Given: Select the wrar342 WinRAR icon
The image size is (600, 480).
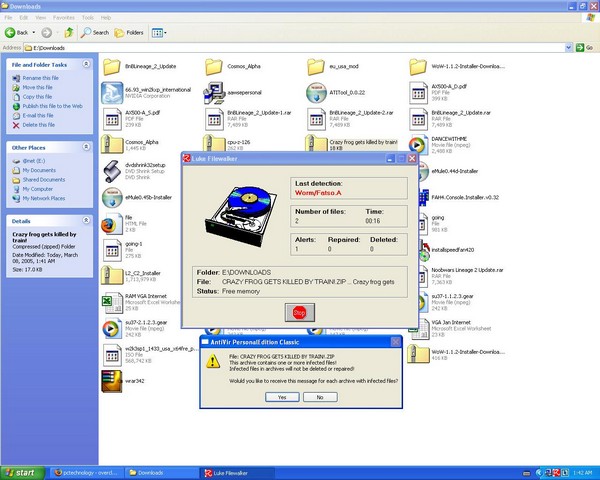Looking at the screenshot, I should (x=112, y=381).
